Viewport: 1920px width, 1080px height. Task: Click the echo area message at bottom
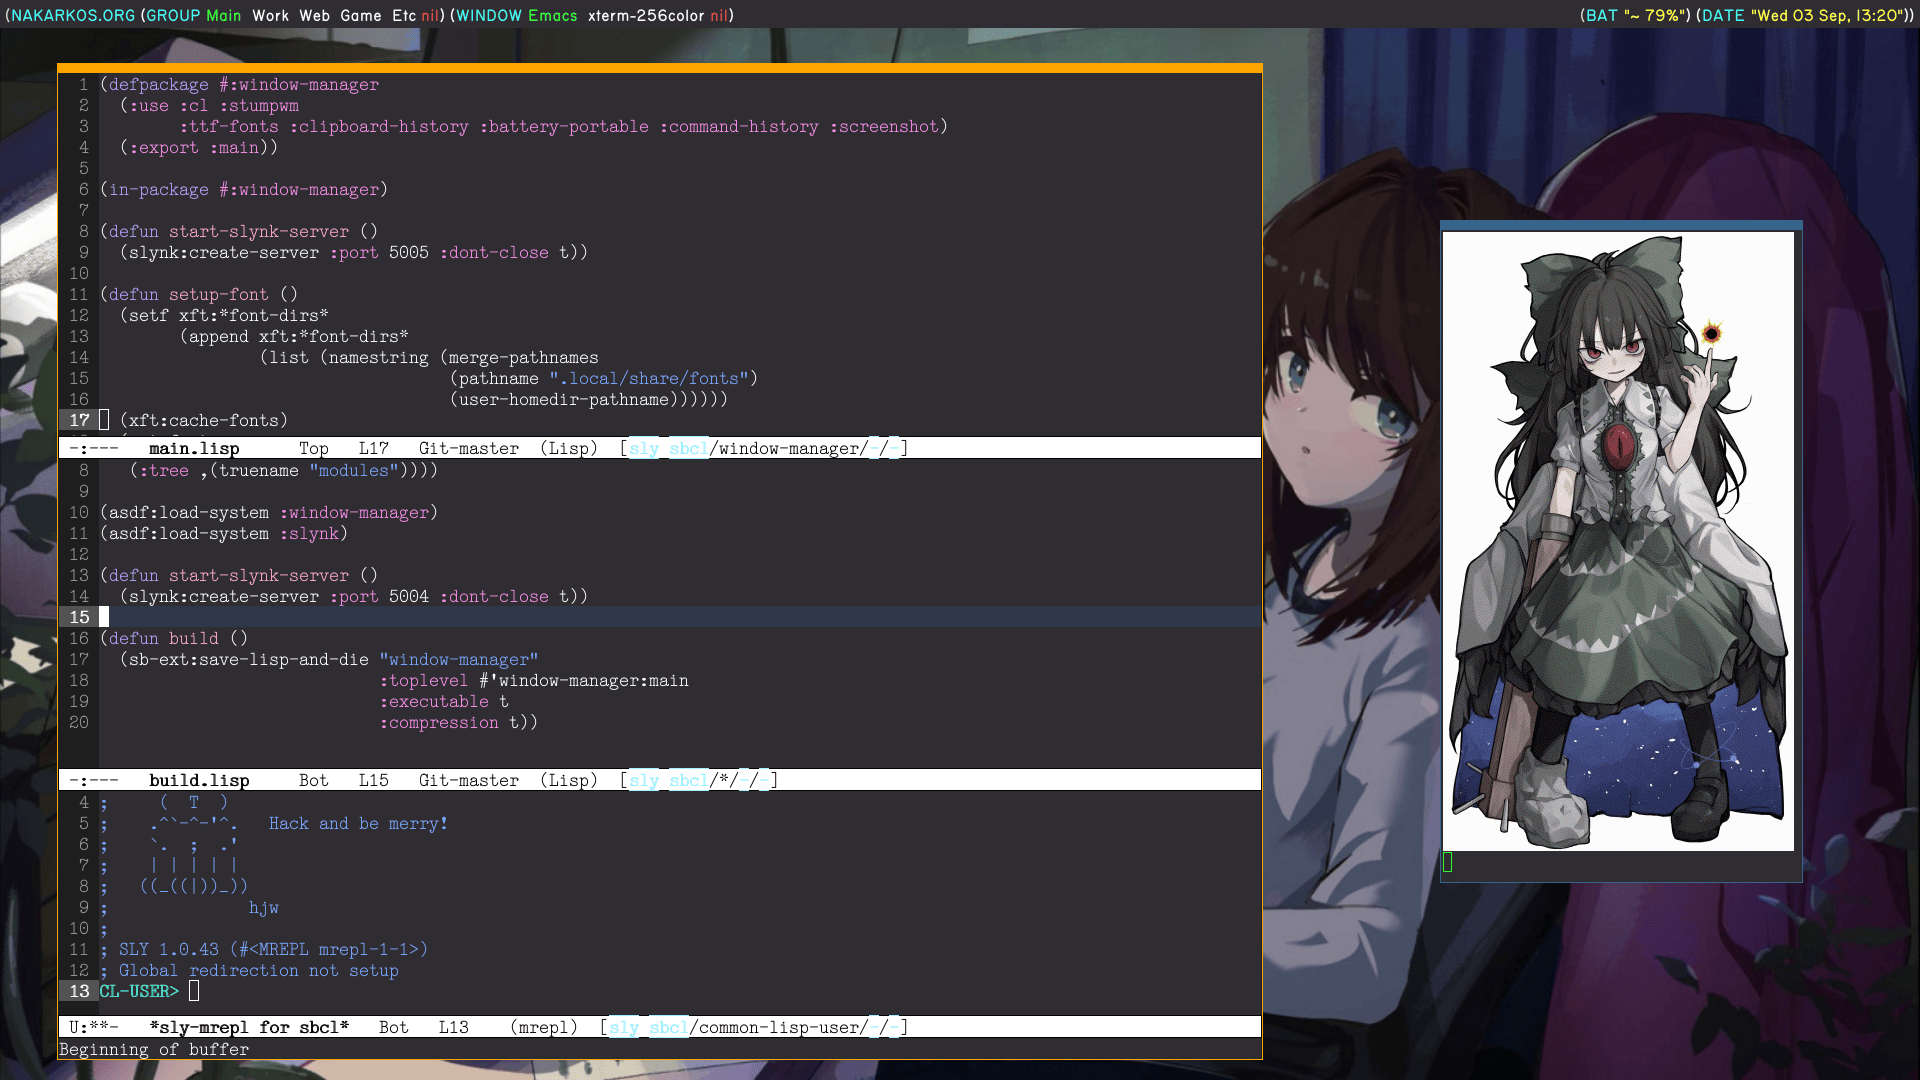tap(154, 1050)
